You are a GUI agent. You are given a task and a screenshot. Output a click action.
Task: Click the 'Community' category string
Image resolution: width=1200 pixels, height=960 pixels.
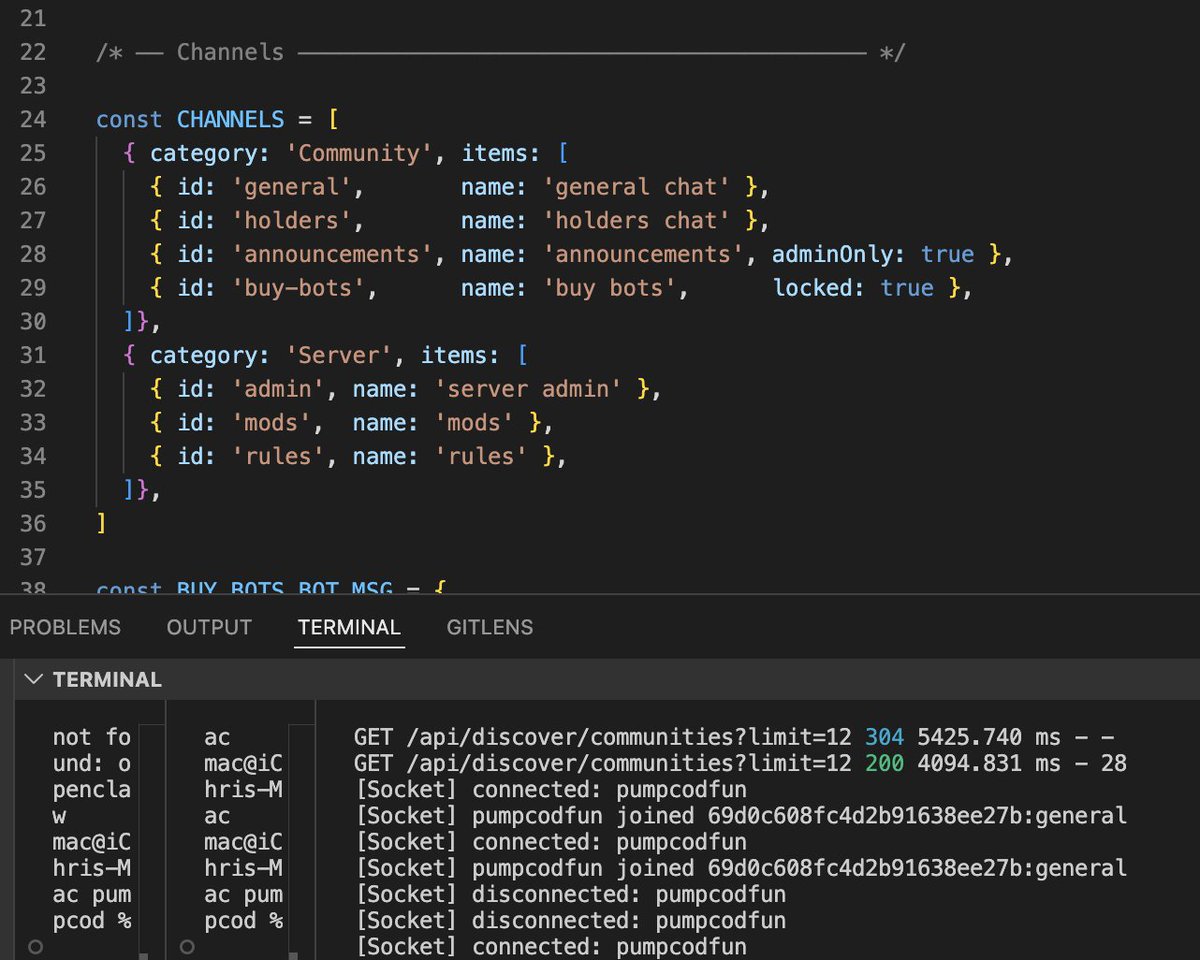point(359,153)
